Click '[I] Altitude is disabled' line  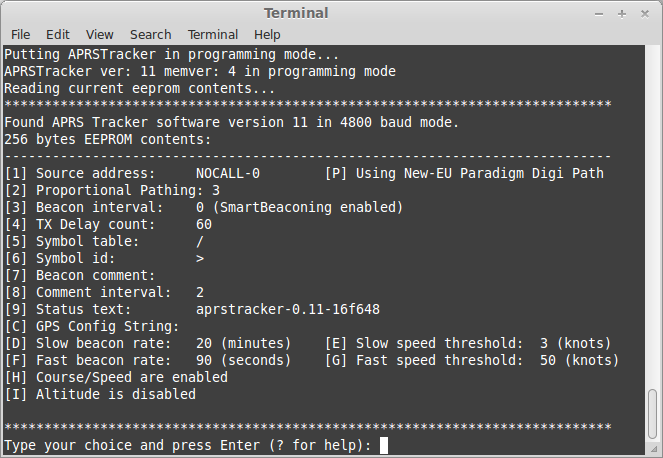click(100, 394)
